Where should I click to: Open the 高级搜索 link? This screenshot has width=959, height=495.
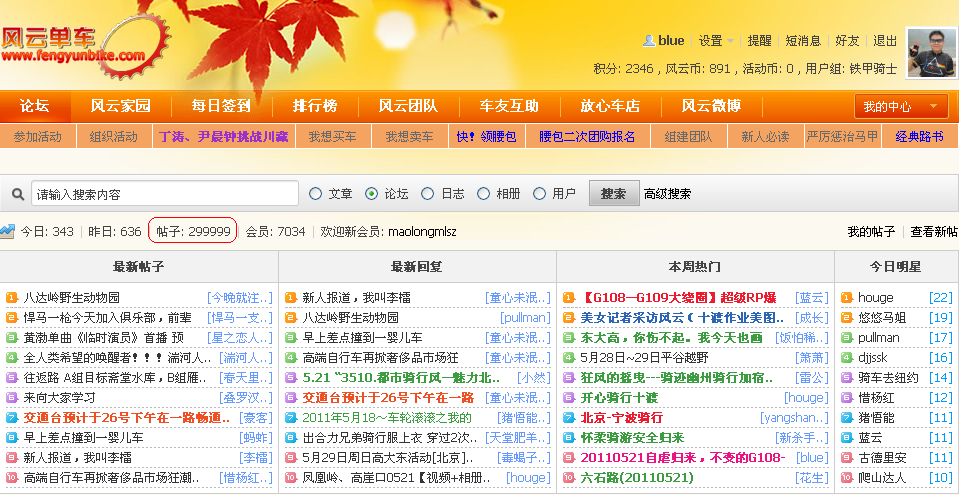tap(667, 194)
